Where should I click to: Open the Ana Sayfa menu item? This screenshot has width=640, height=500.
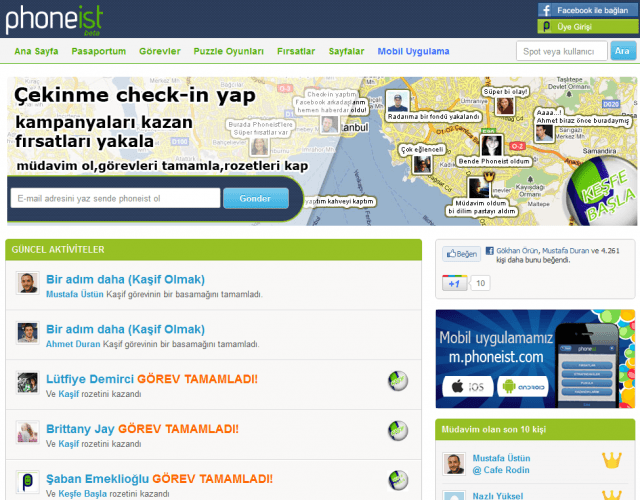(36, 51)
